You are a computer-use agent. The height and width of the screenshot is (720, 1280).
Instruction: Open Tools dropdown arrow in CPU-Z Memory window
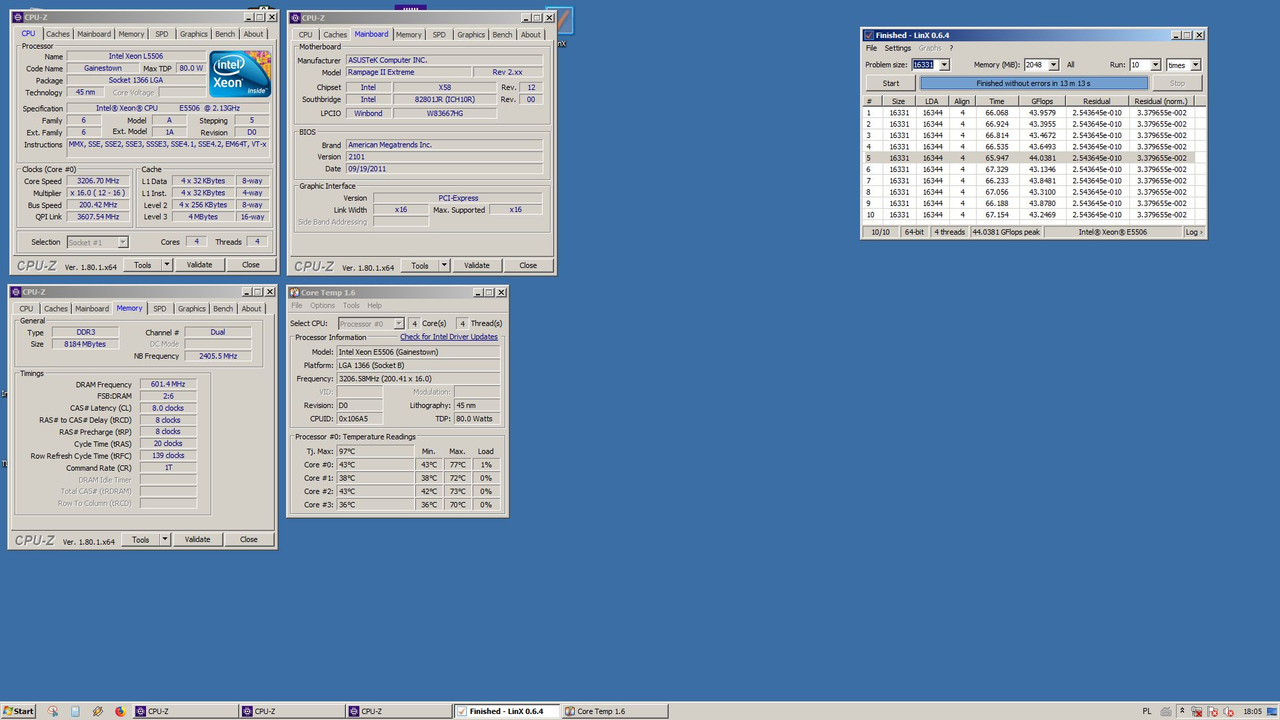click(164, 539)
